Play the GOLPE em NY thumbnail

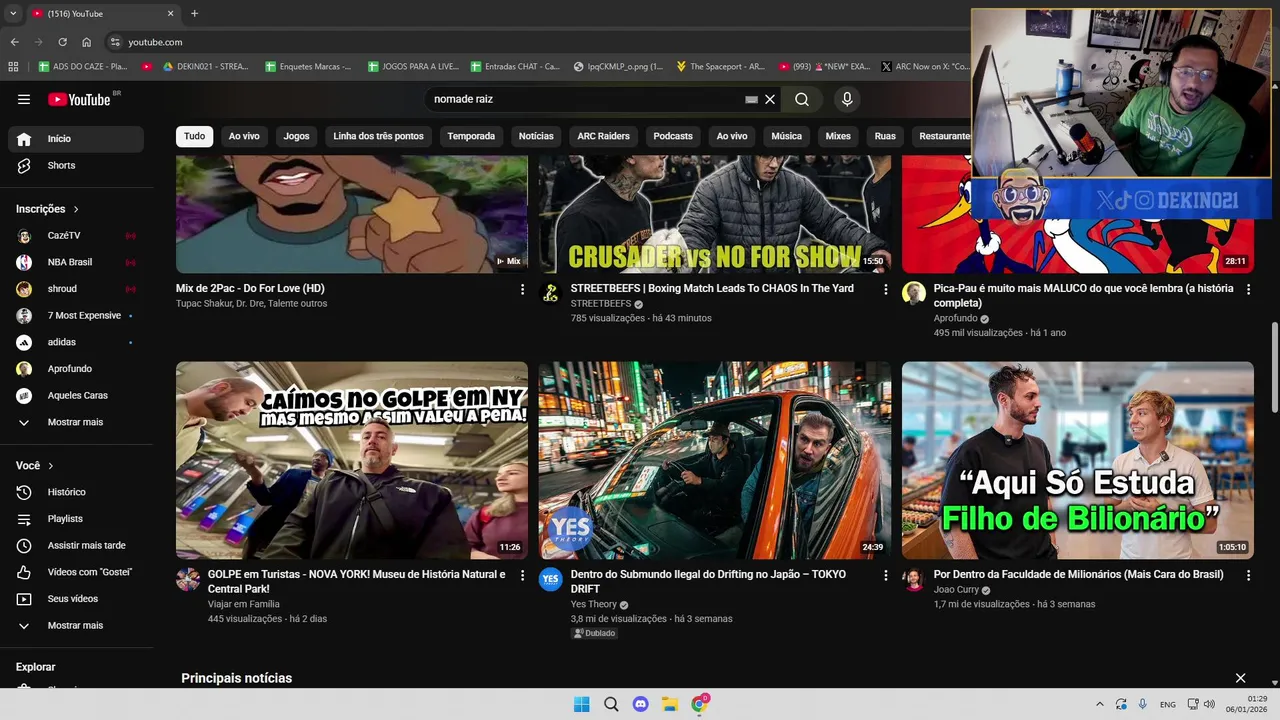coord(352,460)
